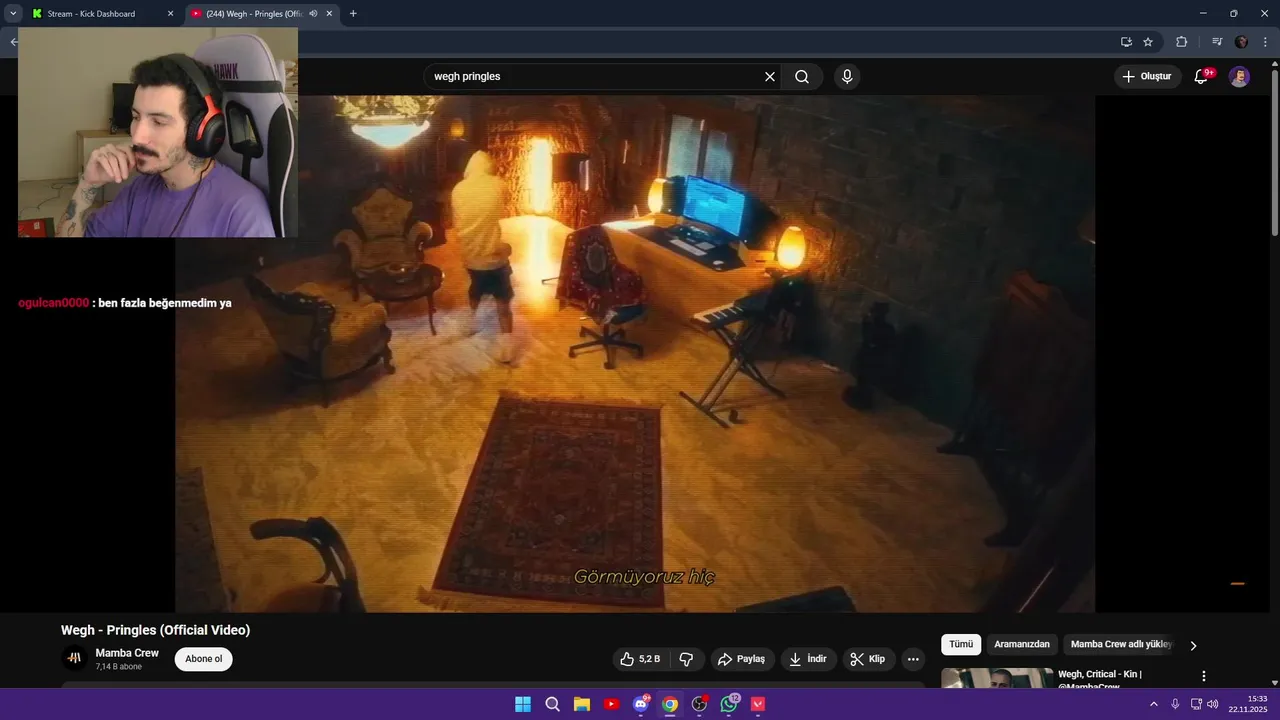Download video with İndir button
This screenshot has height=720, width=1280.
(x=808, y=659)
